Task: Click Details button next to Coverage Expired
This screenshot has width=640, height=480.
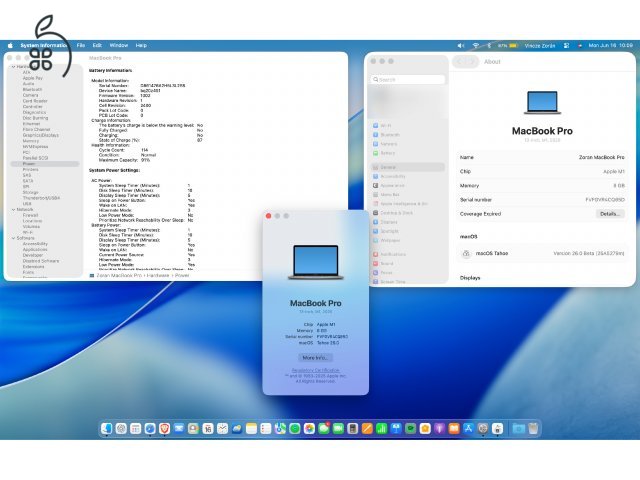Action: click(x=610, y=214)
